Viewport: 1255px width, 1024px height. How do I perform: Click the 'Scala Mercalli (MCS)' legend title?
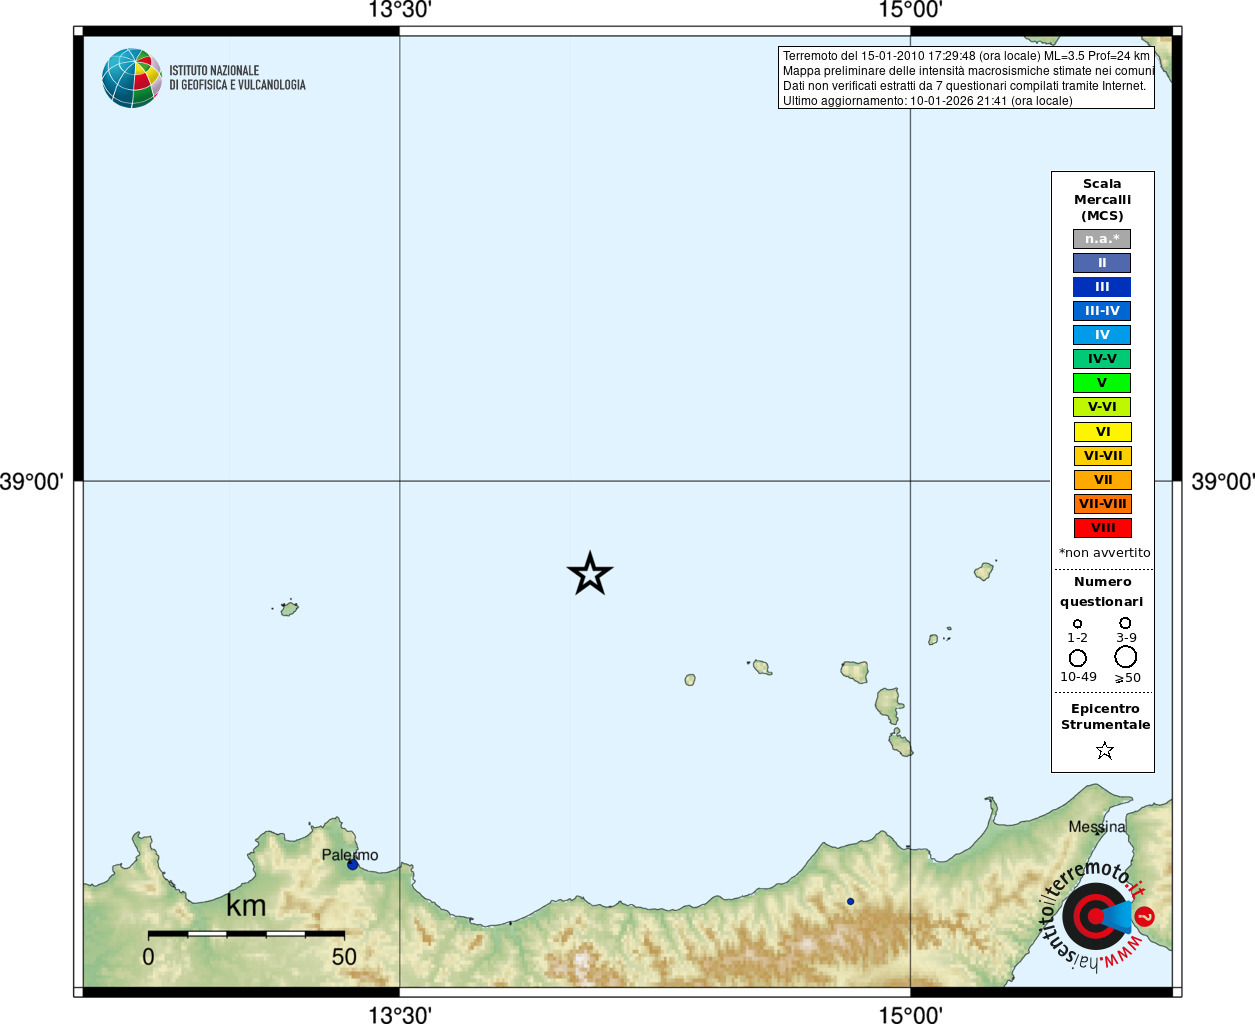pyautogui.click(x=1102, y=200)
